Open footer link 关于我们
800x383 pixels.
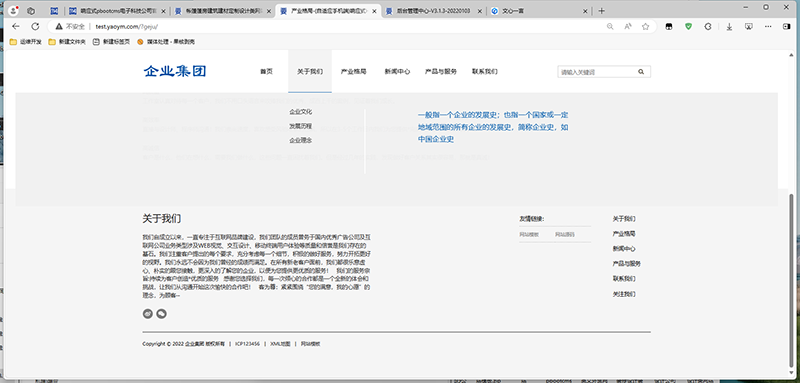click(624, 219)
